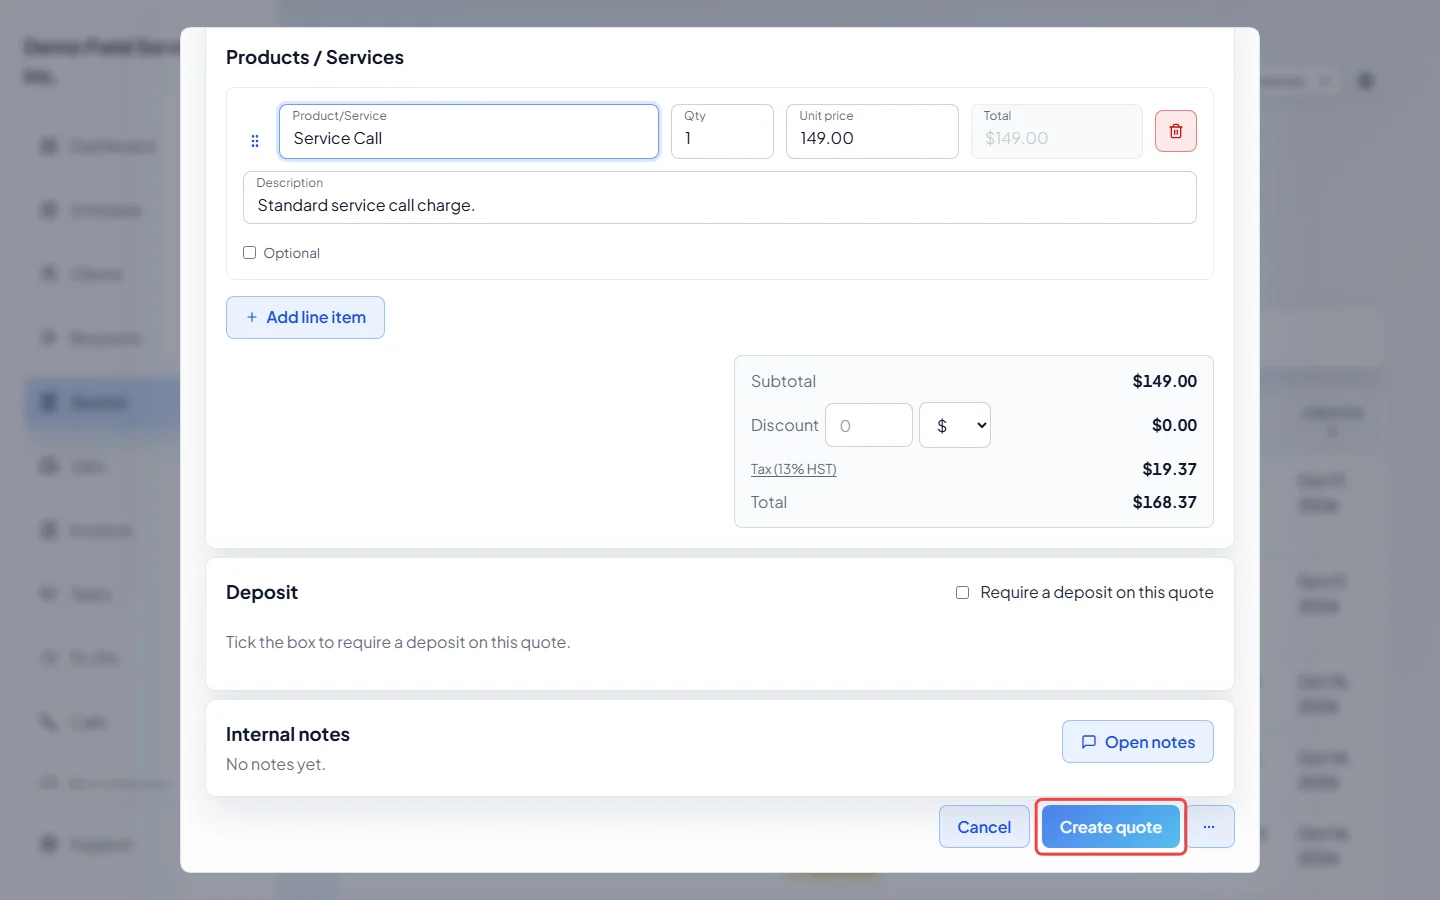The image size is (1440, 900).
Task: Click the Deposit section heading
Action: coord(262,592)
